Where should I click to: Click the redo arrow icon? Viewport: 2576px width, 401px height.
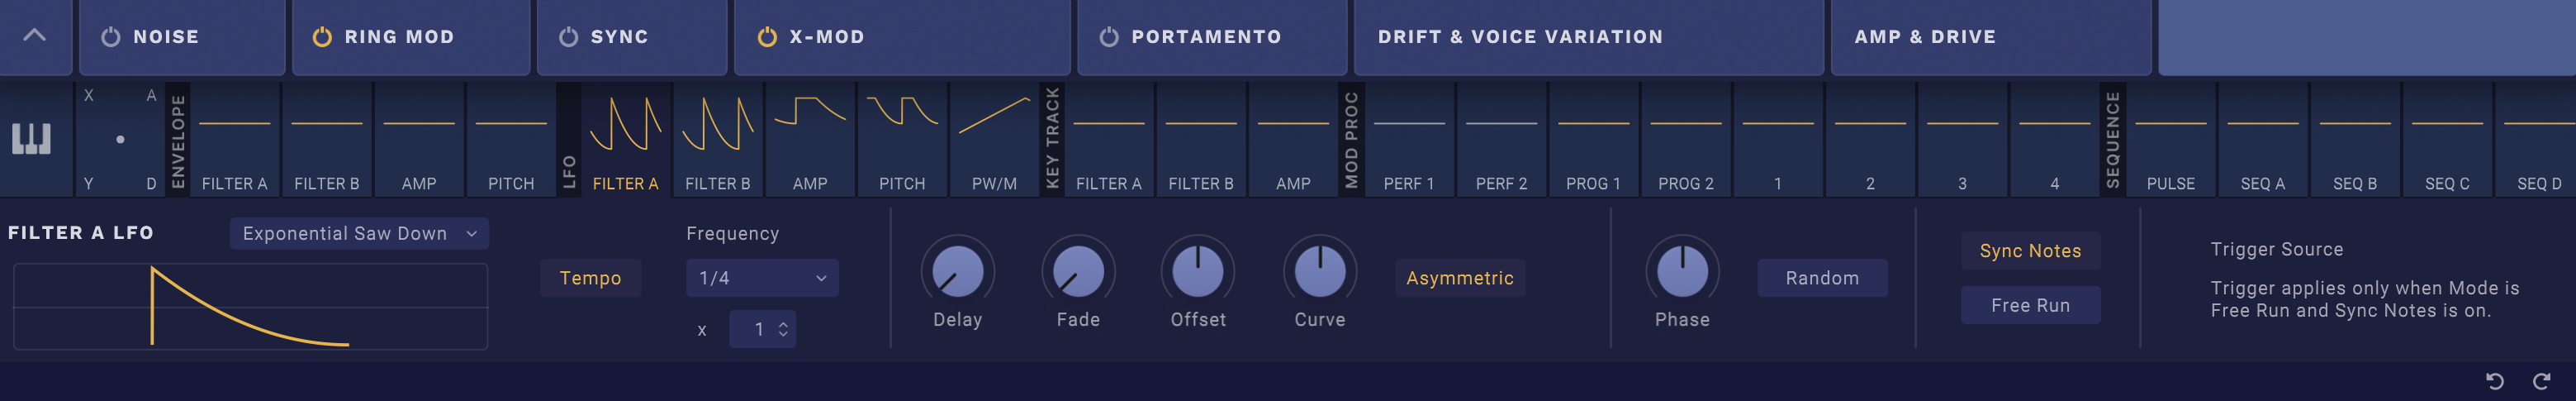pyautogui.click(x=2541, y=381)
